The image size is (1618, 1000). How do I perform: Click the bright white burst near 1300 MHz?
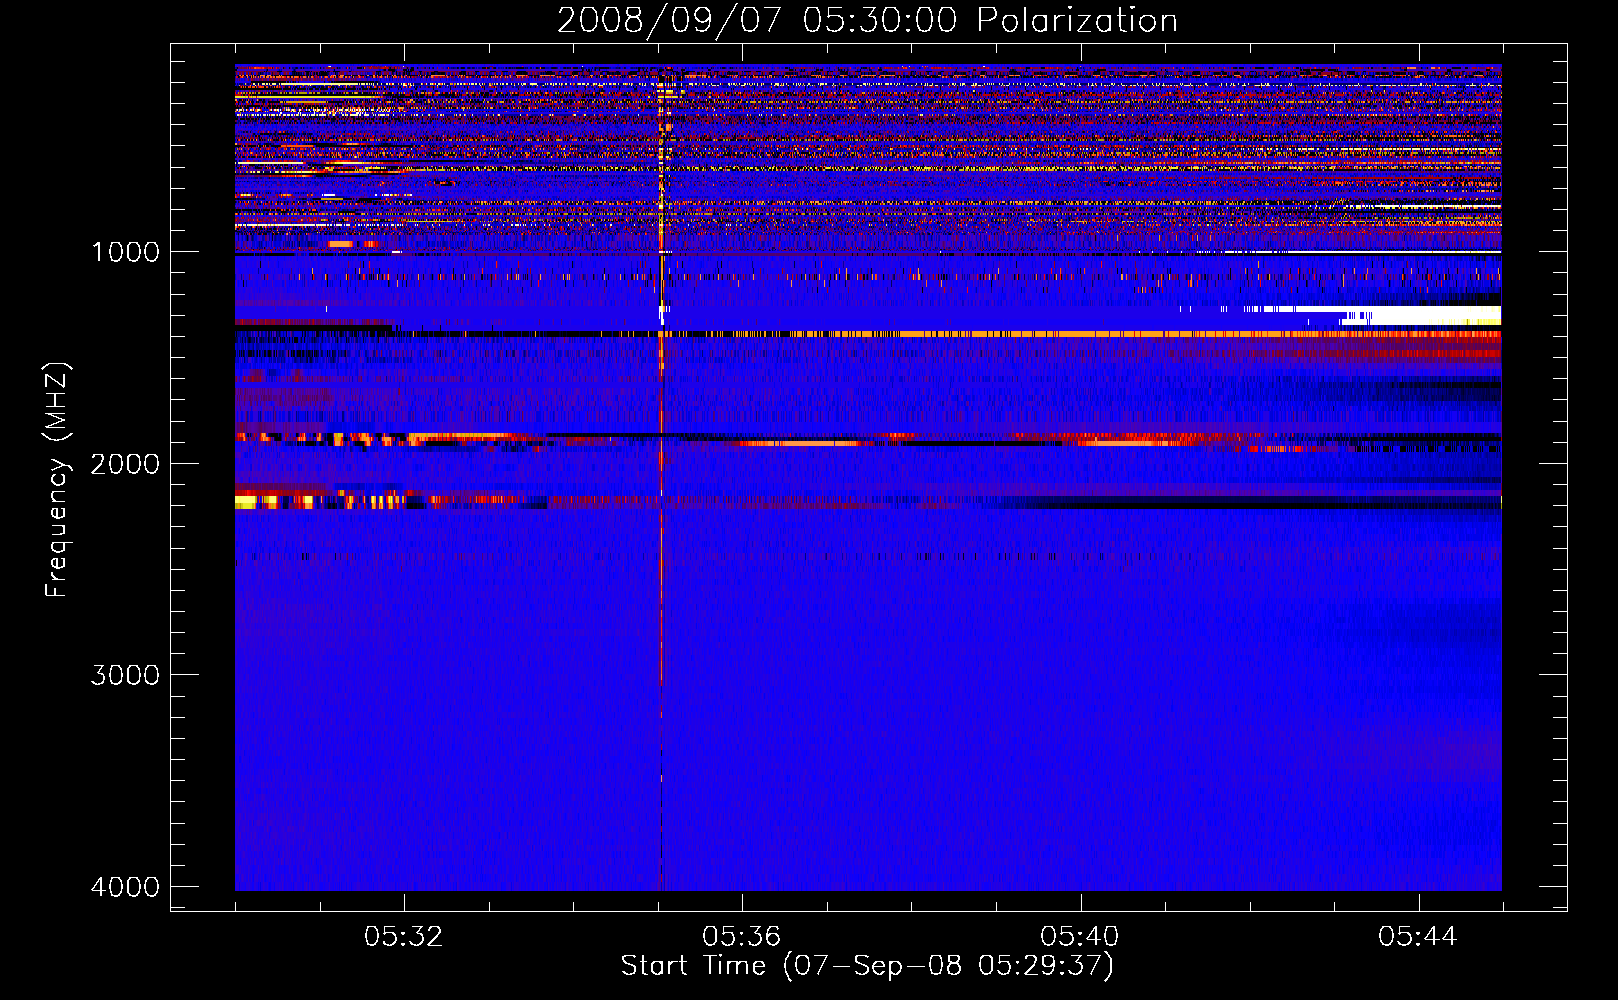click(1420, 316)
